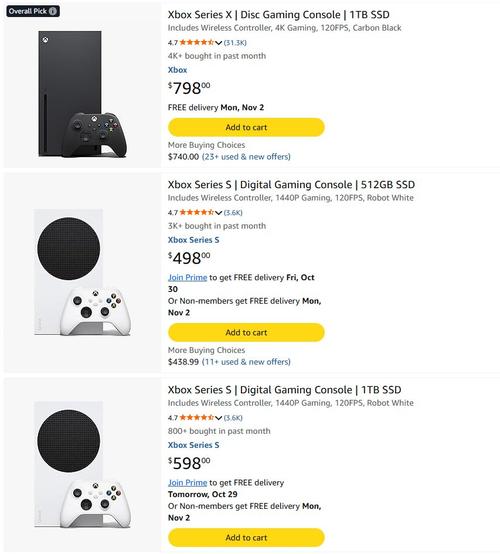This screenshot has height=554, width=500.
Task: Open Xbox Series S 512GB product image
Action: pyautogui.click(x=82, y=272)
